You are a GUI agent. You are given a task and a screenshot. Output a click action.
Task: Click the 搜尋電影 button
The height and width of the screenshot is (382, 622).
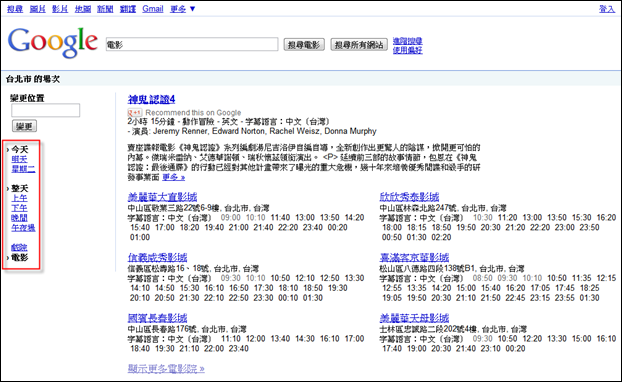(304, 45)
